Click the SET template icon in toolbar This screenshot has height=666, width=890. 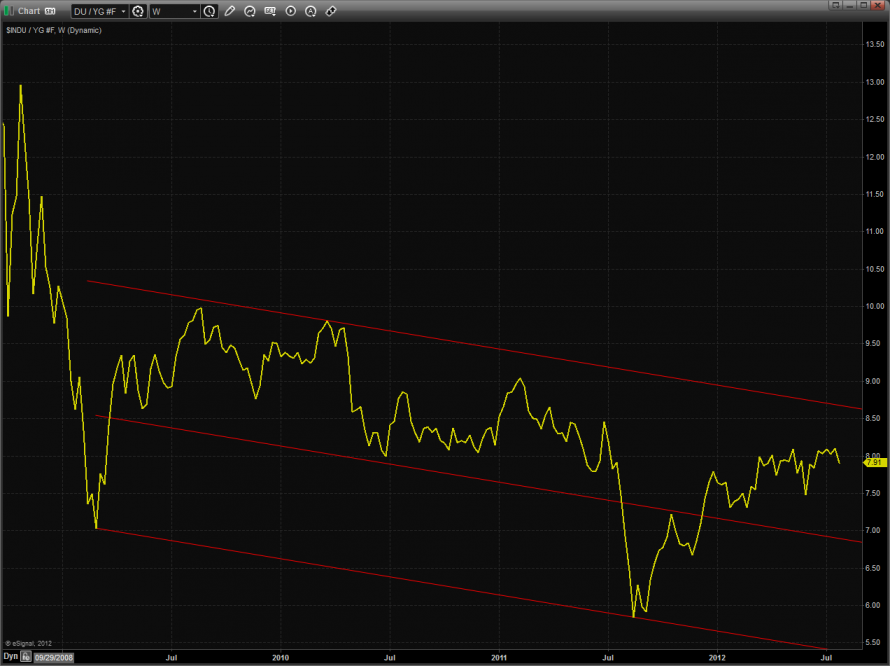270,11
